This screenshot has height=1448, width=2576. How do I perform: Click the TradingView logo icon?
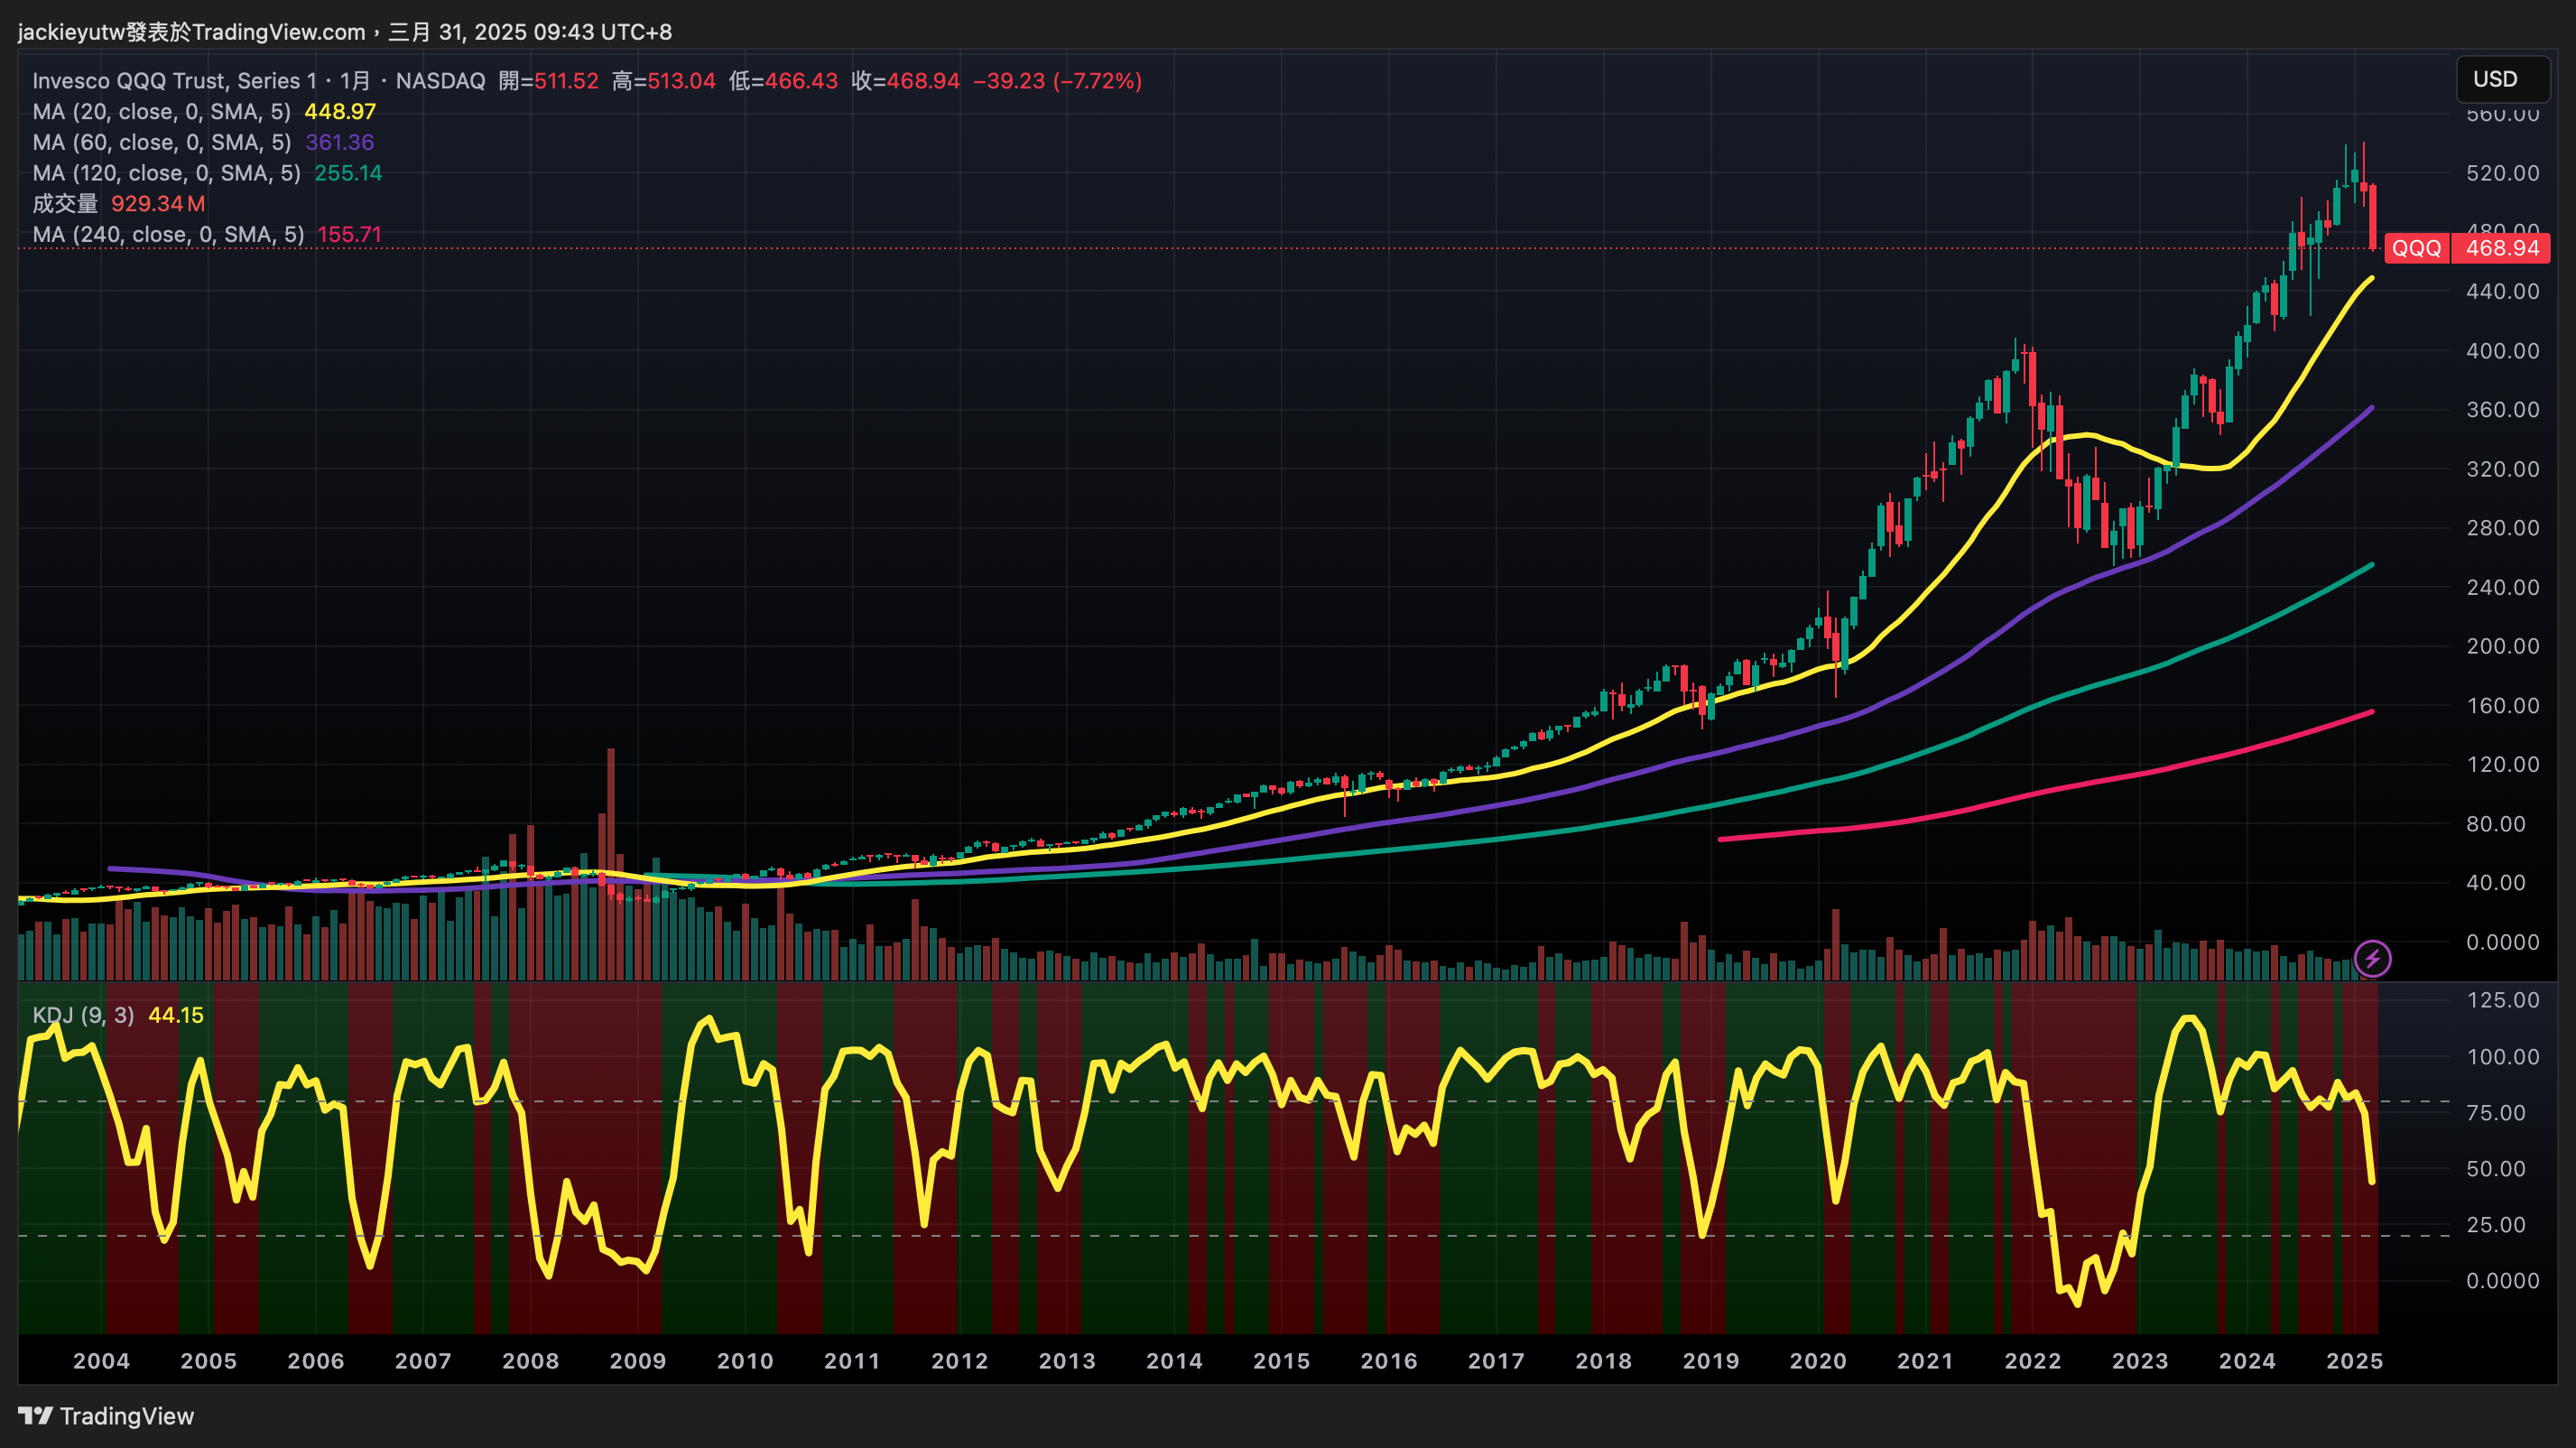pos(35,1416)
